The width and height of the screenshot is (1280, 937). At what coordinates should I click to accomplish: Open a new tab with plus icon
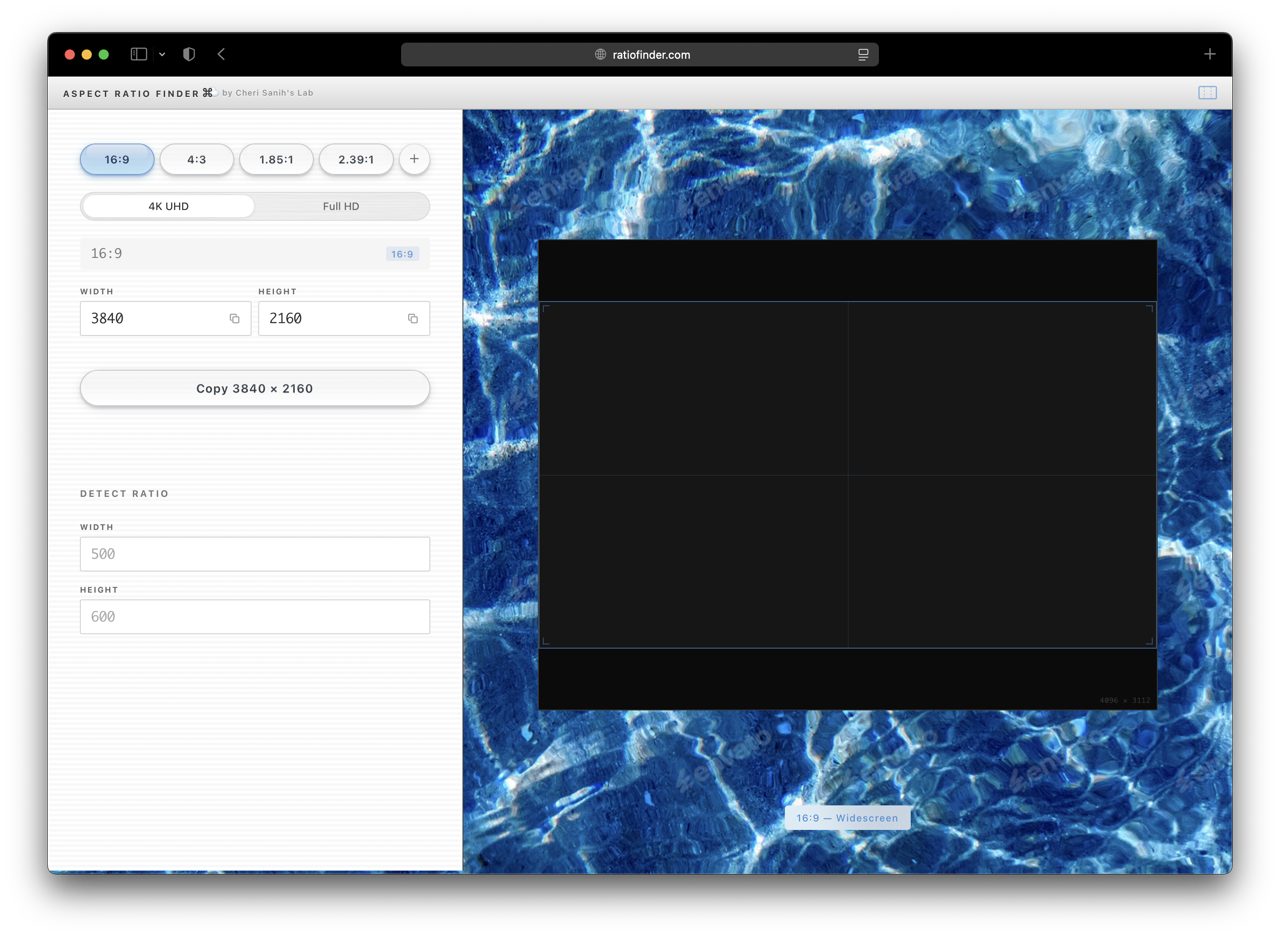coord(1210,54)
